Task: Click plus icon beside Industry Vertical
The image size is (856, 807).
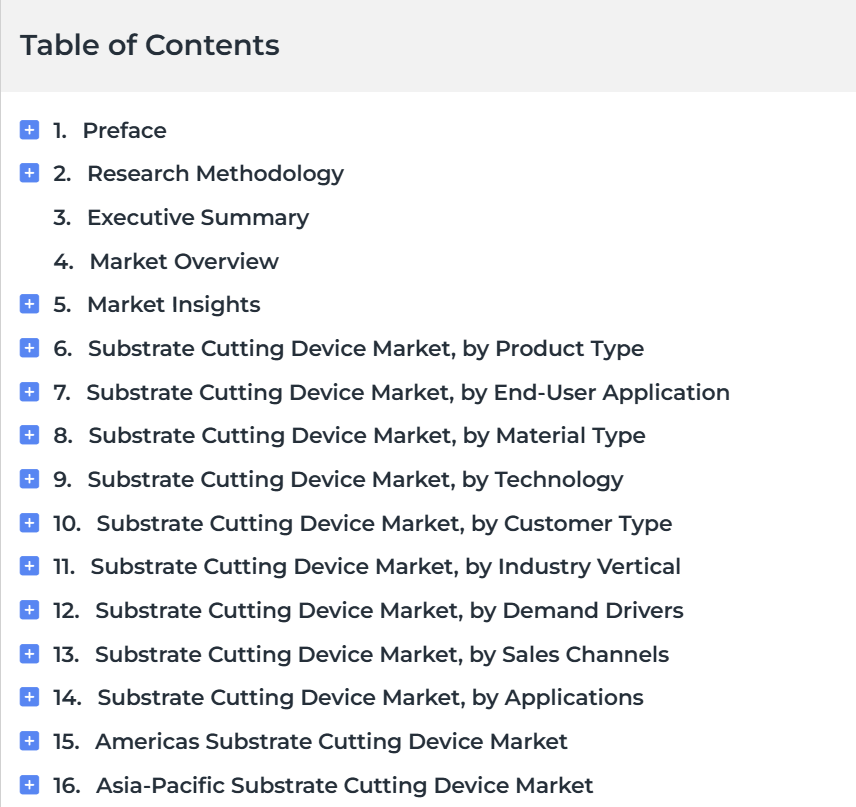Action: (x=29, y=566)
